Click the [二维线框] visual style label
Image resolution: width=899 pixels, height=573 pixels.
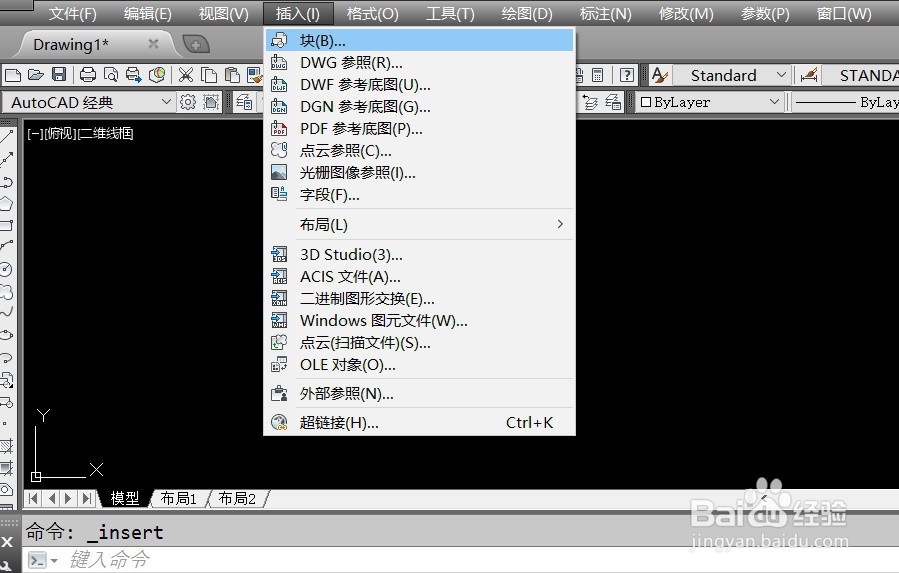(x=105, y=134)
